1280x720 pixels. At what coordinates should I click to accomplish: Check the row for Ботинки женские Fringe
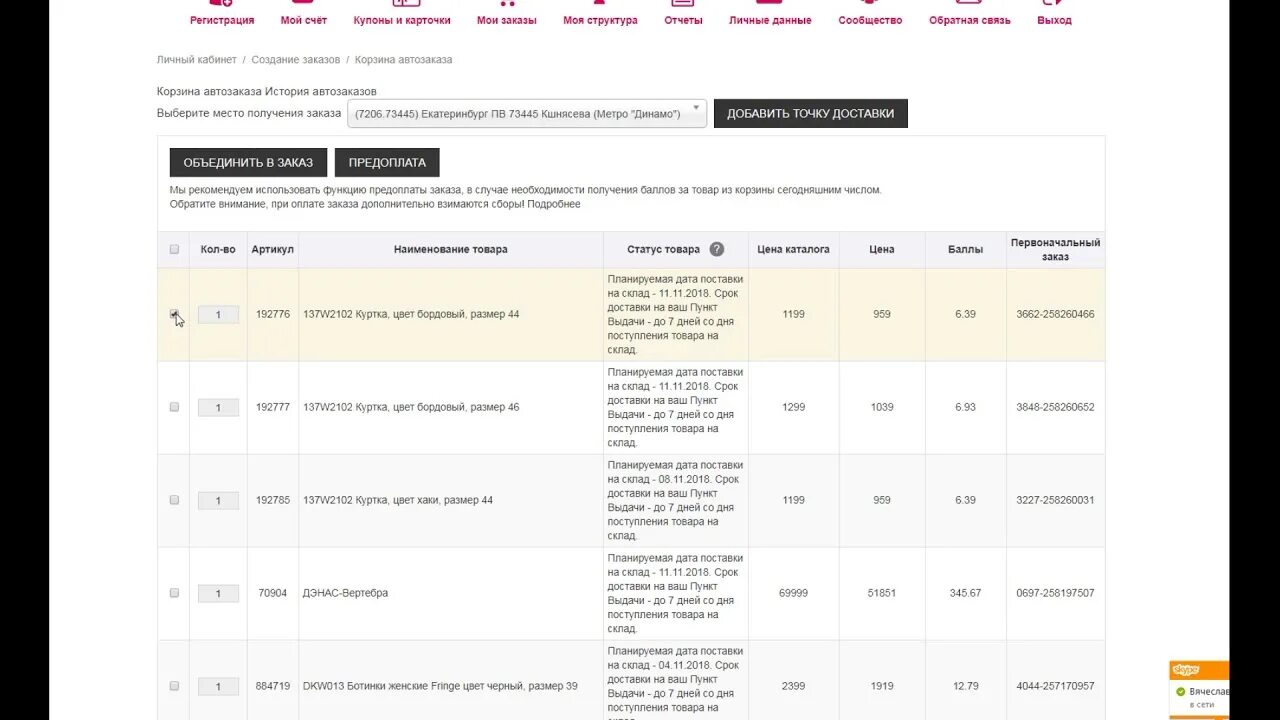174,686
